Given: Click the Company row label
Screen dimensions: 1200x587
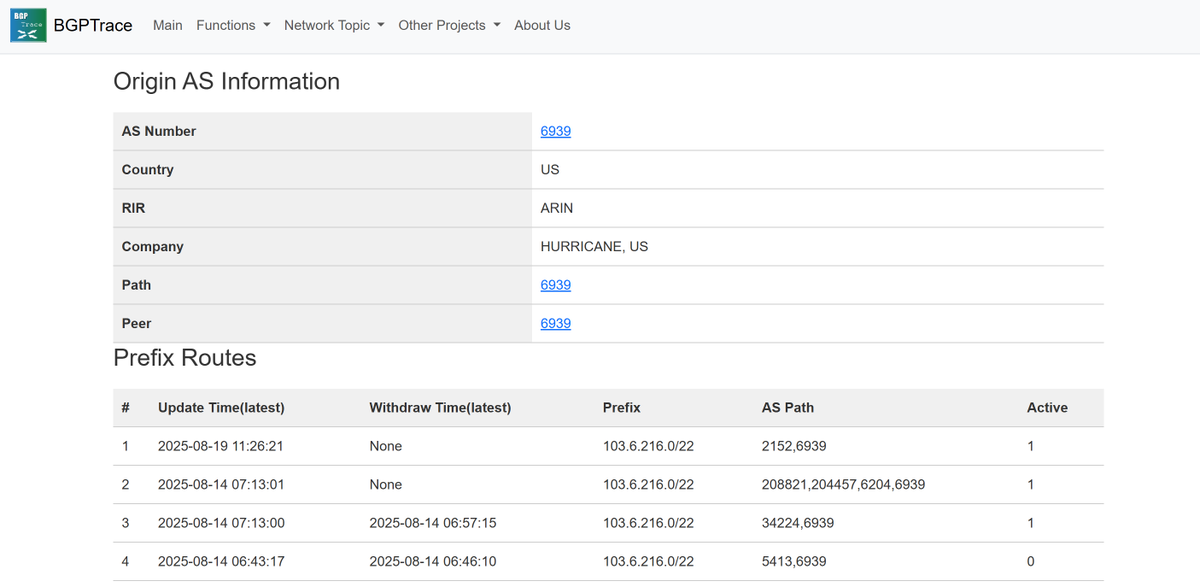Looking at the screenshot, I should pos(153,246).
